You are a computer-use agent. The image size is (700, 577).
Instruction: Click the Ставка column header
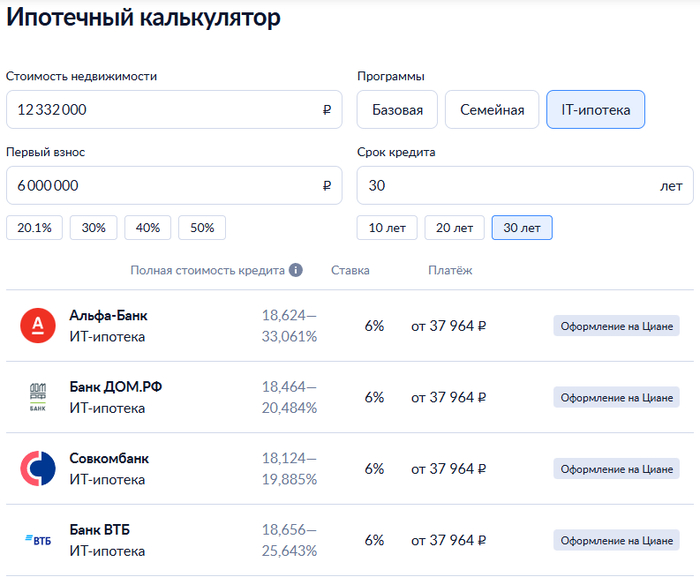coord(350,270)
